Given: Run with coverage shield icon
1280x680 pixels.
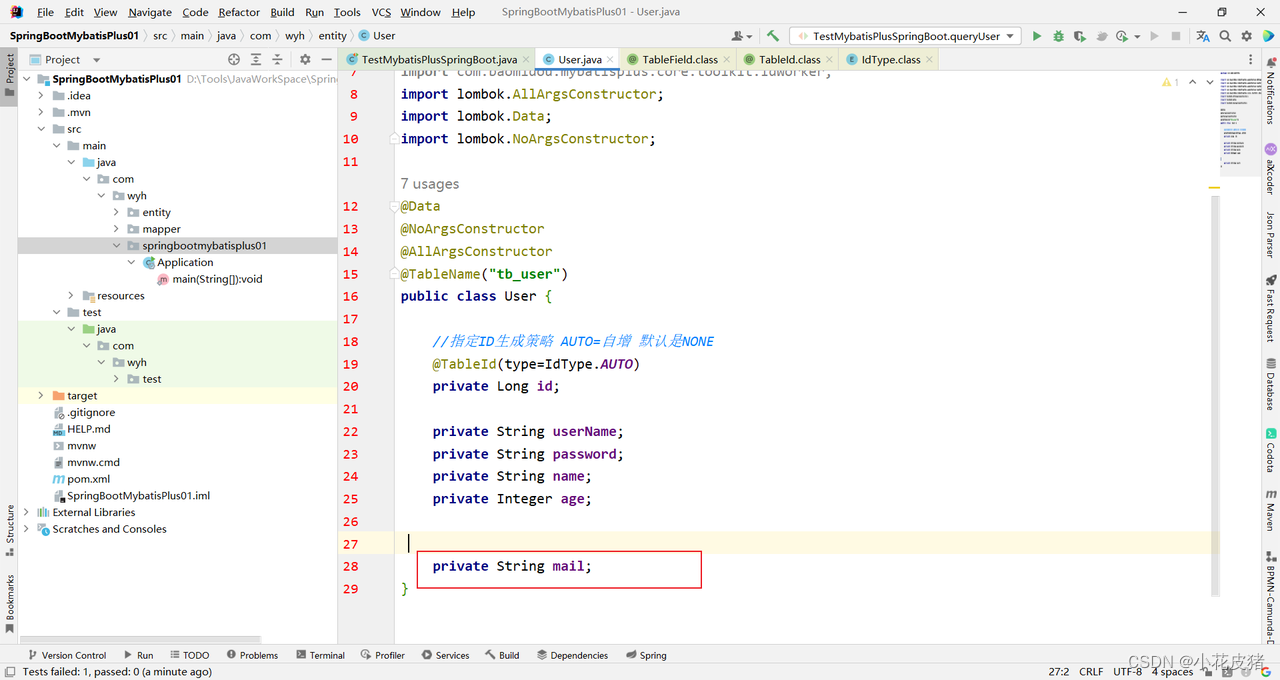Looking at the screenshot, I should point(1079,36).
